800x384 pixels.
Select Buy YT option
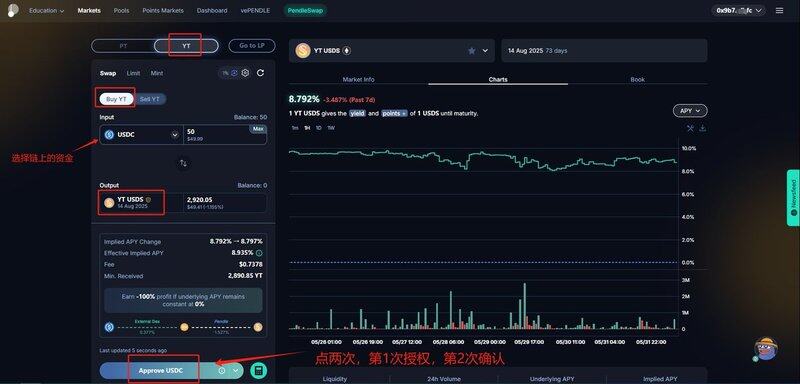(x=116, y=99)
